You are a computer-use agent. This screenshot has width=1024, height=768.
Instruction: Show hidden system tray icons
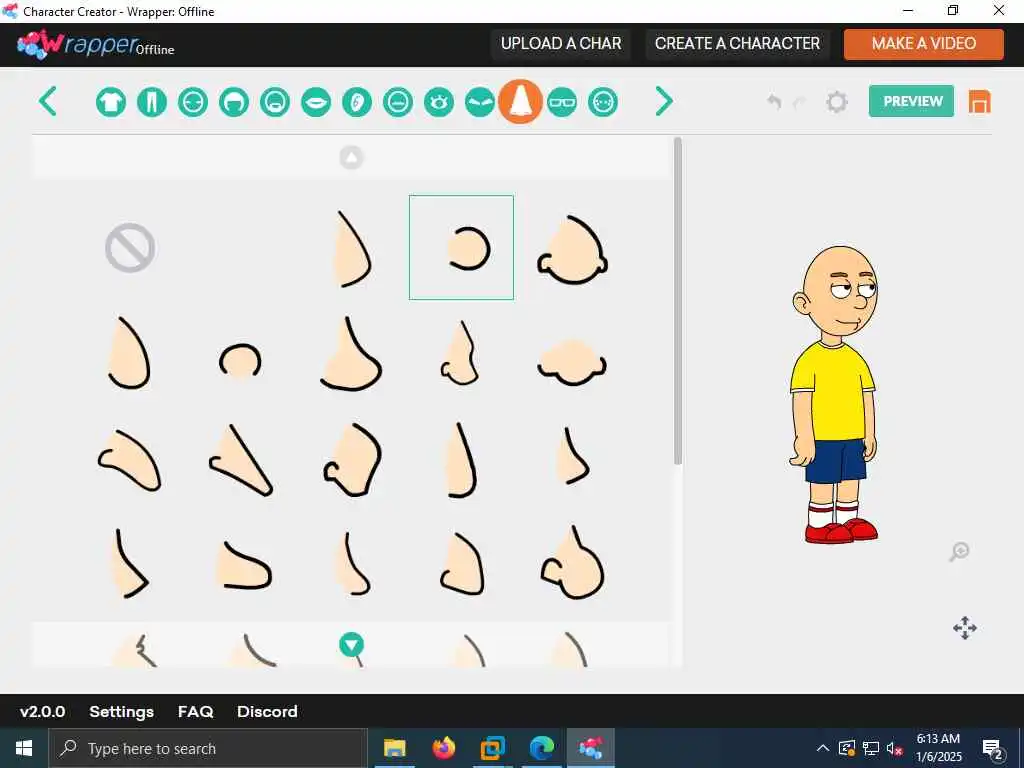823,748
